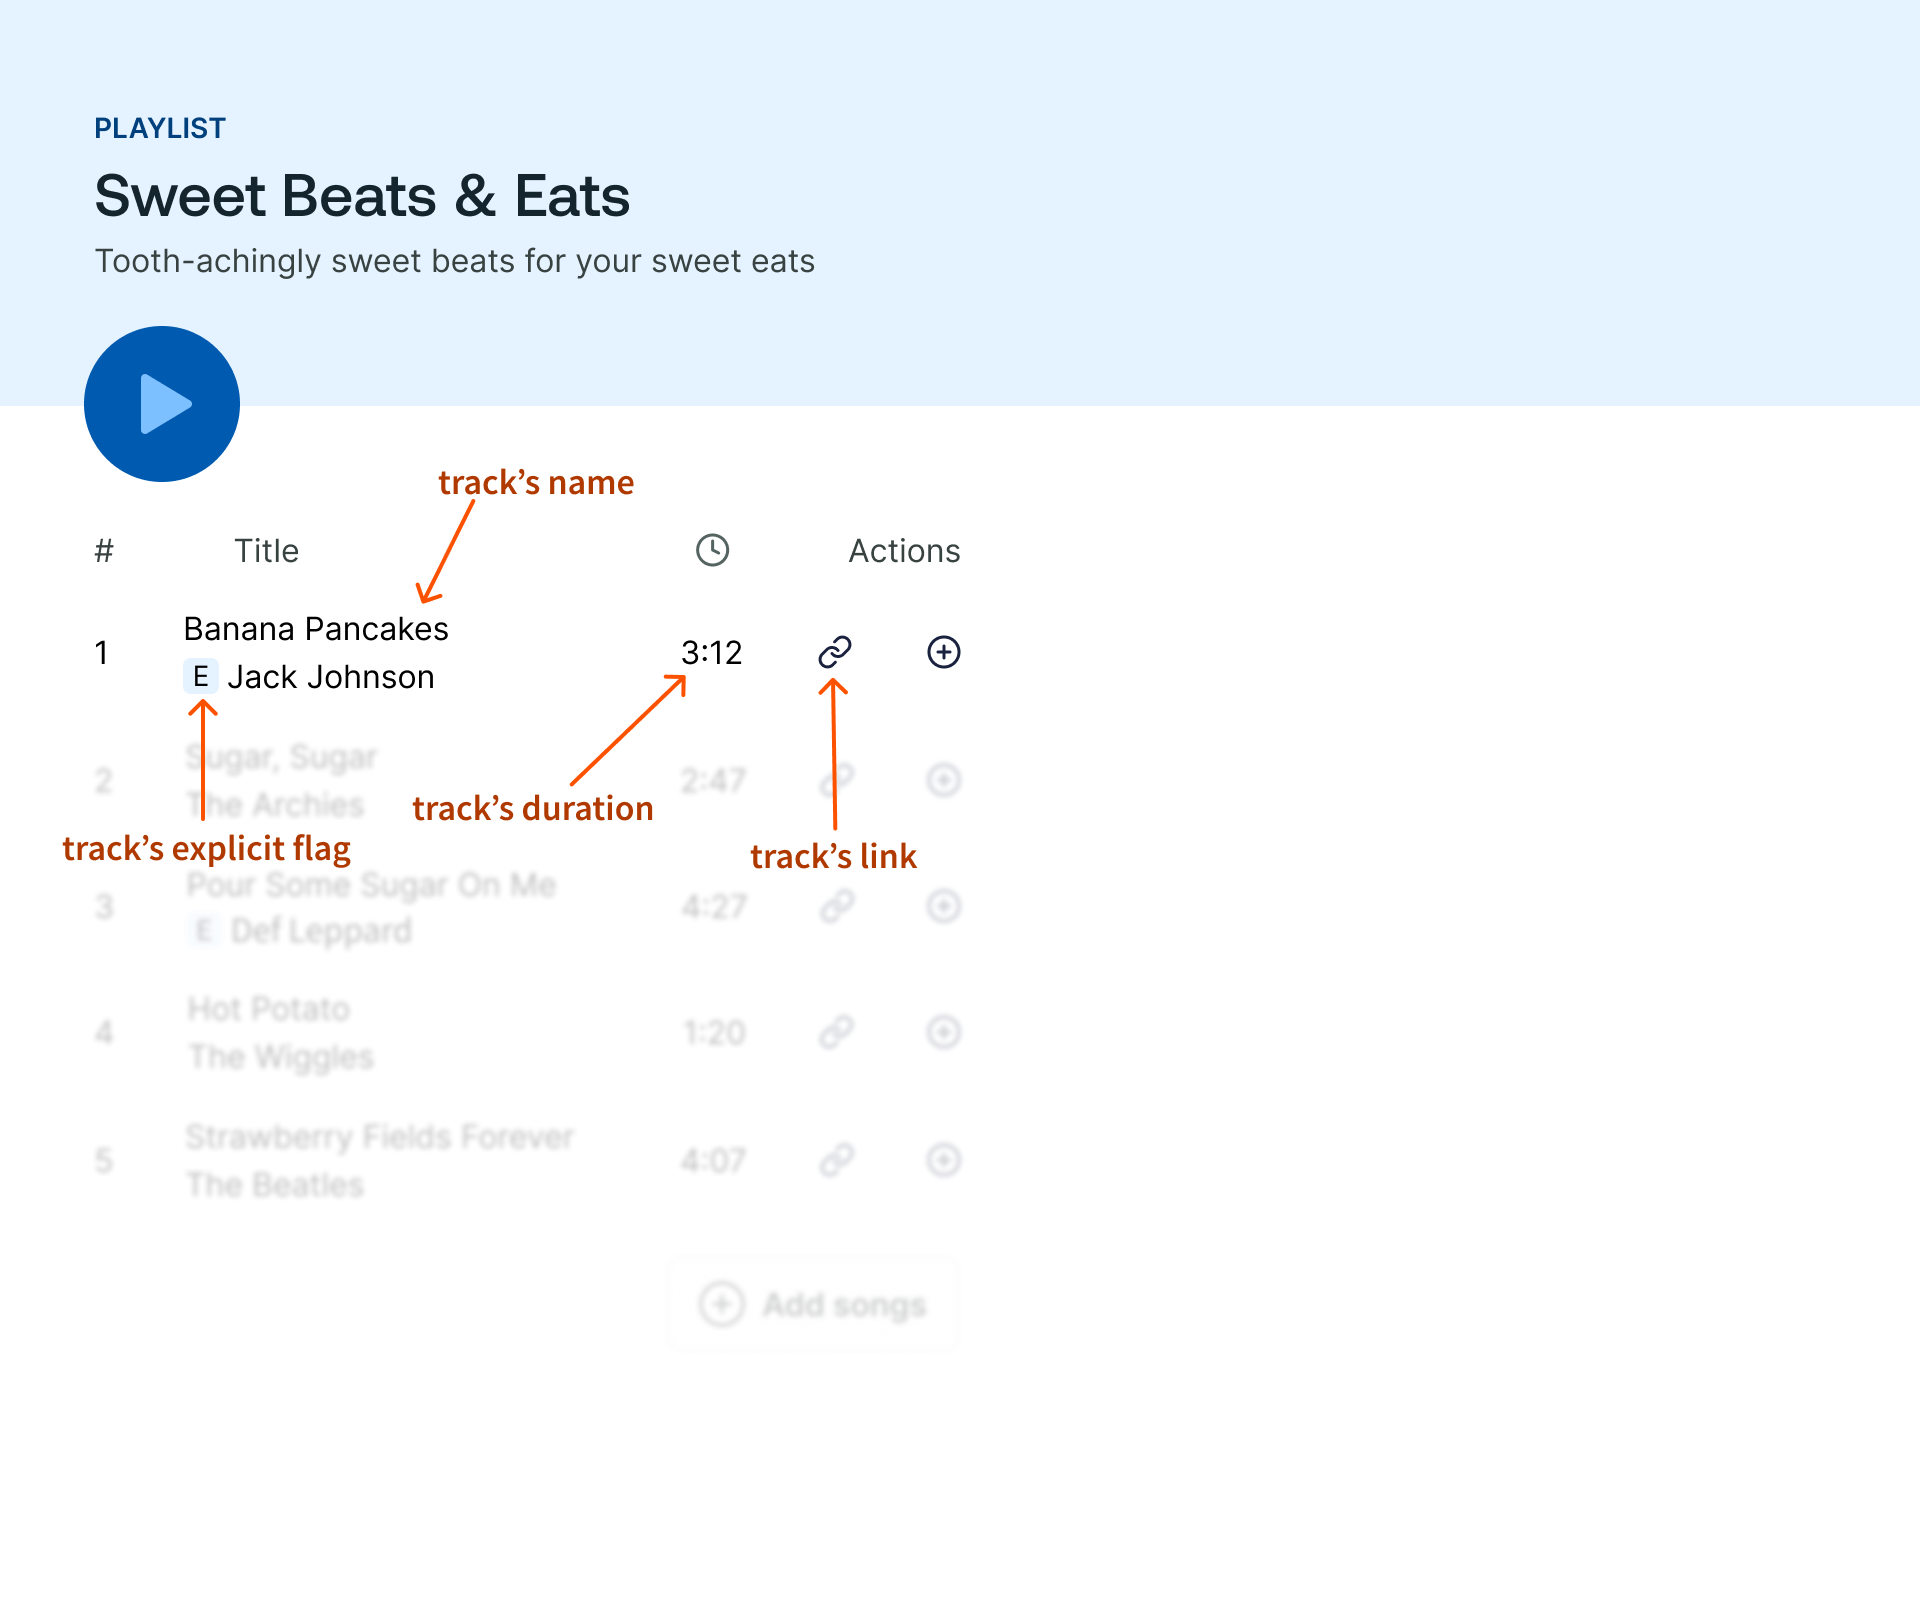Screen dimensions: 1920x1616
Task: Add Banana Pancakes using plus icon
Action: [944, 652]
